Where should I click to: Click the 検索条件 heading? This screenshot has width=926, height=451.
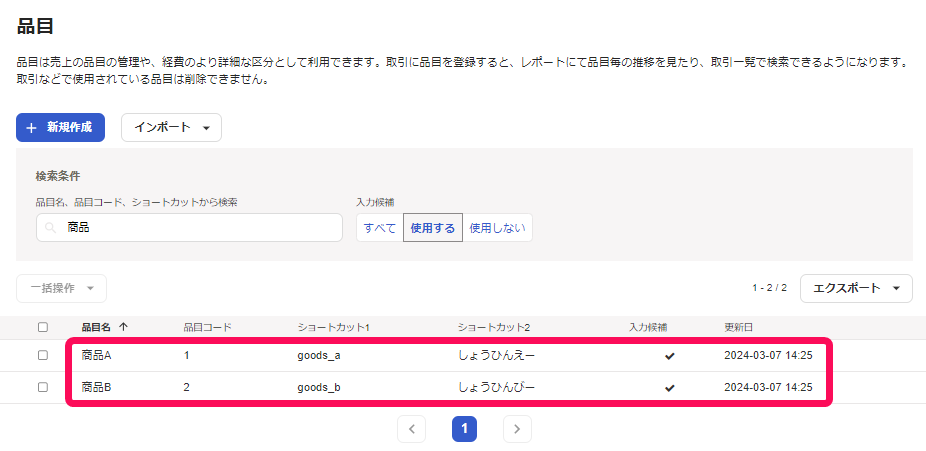pyautogui.click(x=58, y=176)
